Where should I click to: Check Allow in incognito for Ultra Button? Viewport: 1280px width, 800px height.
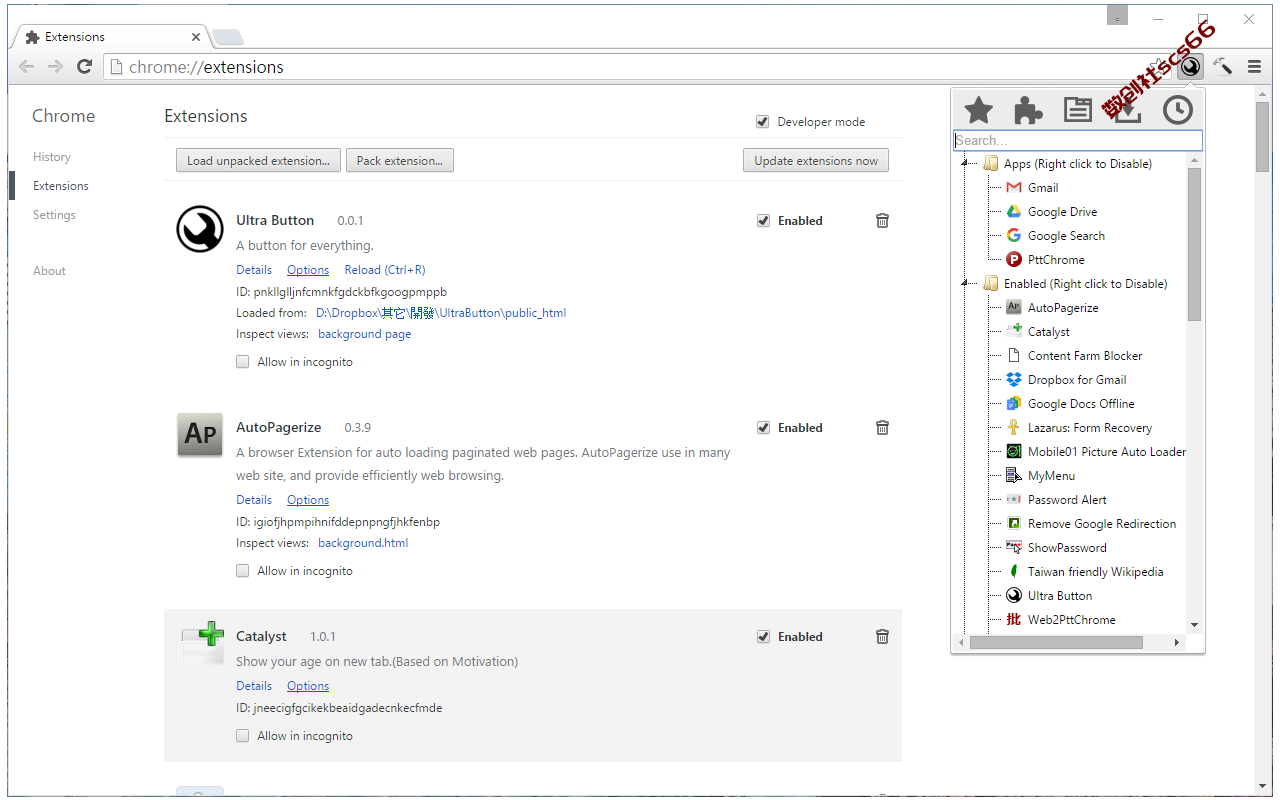click(243, 362)
